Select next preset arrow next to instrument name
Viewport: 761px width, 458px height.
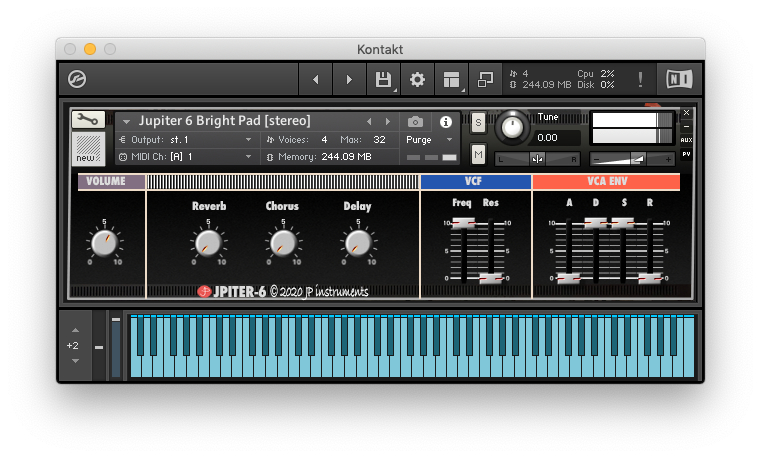pos(388,121)
